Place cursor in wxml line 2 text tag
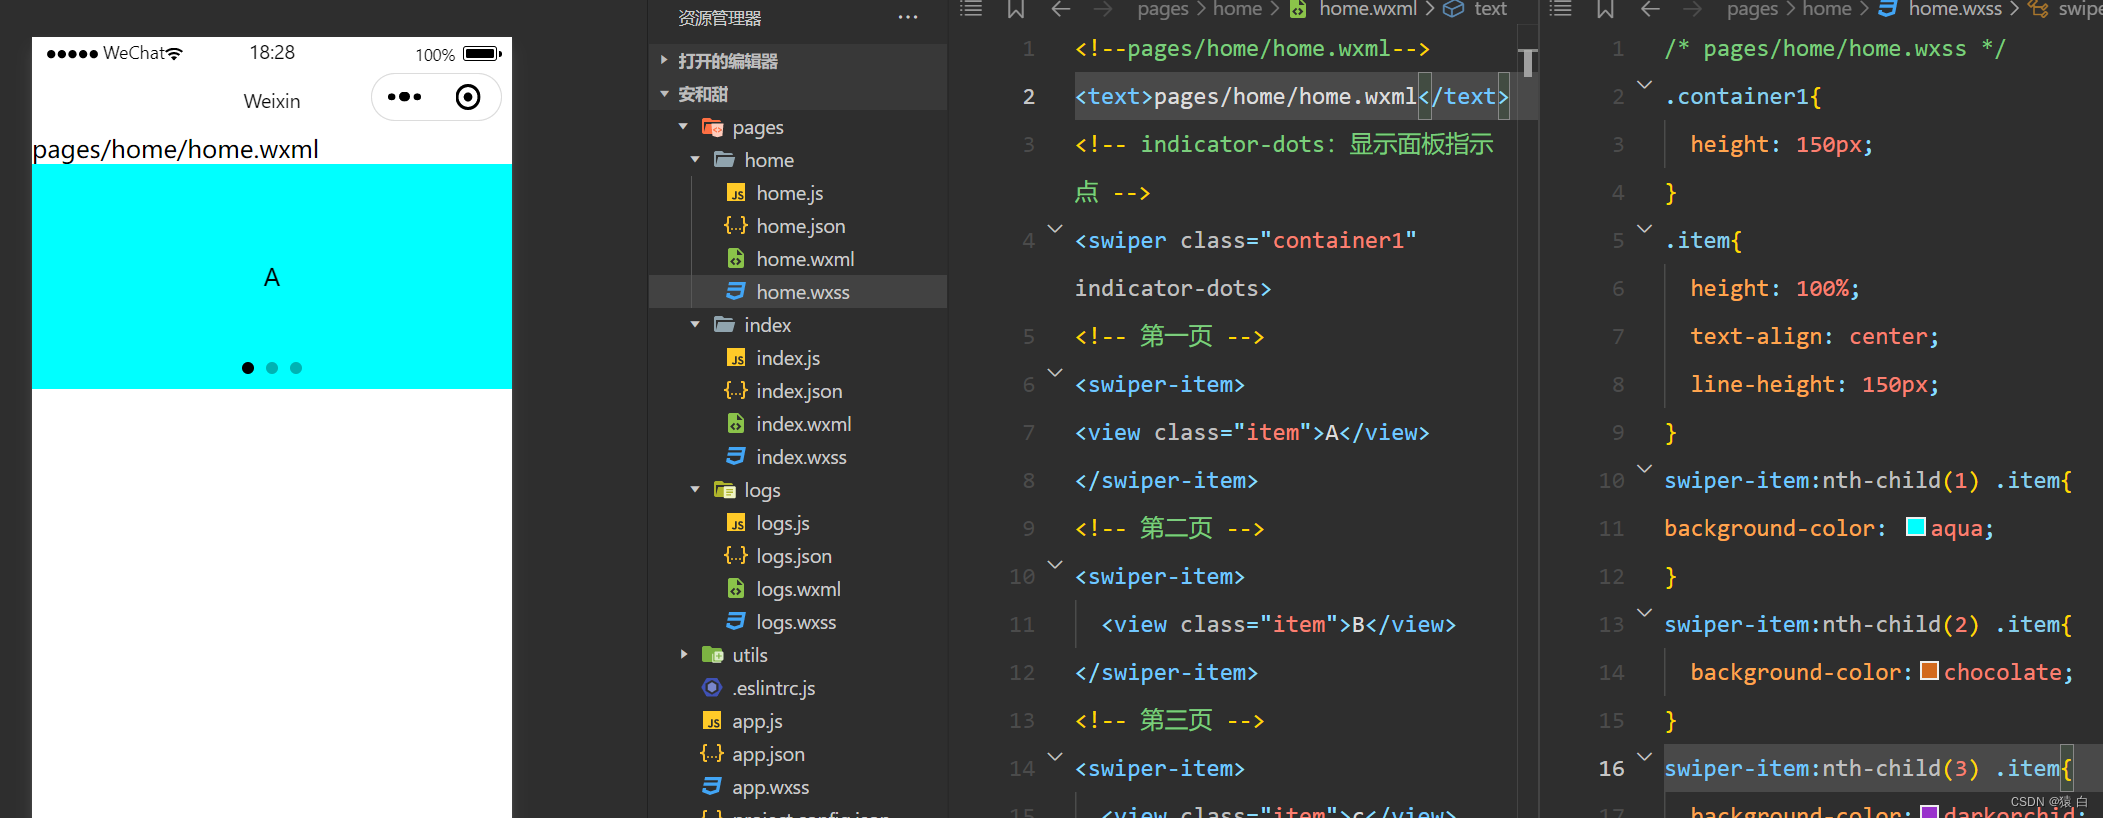The width and height of the screenshot is (2103, 818). click(1291, 97)
